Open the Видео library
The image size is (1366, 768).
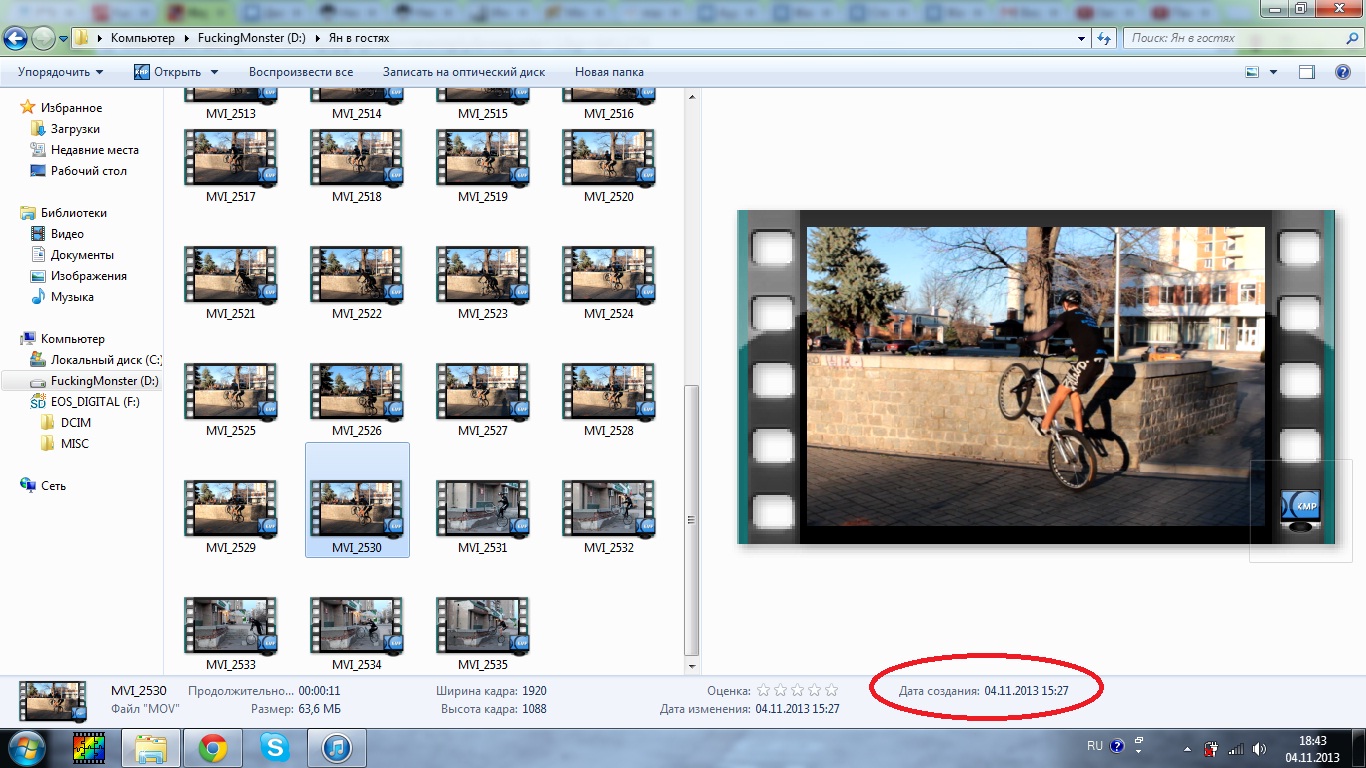point(67,234)
